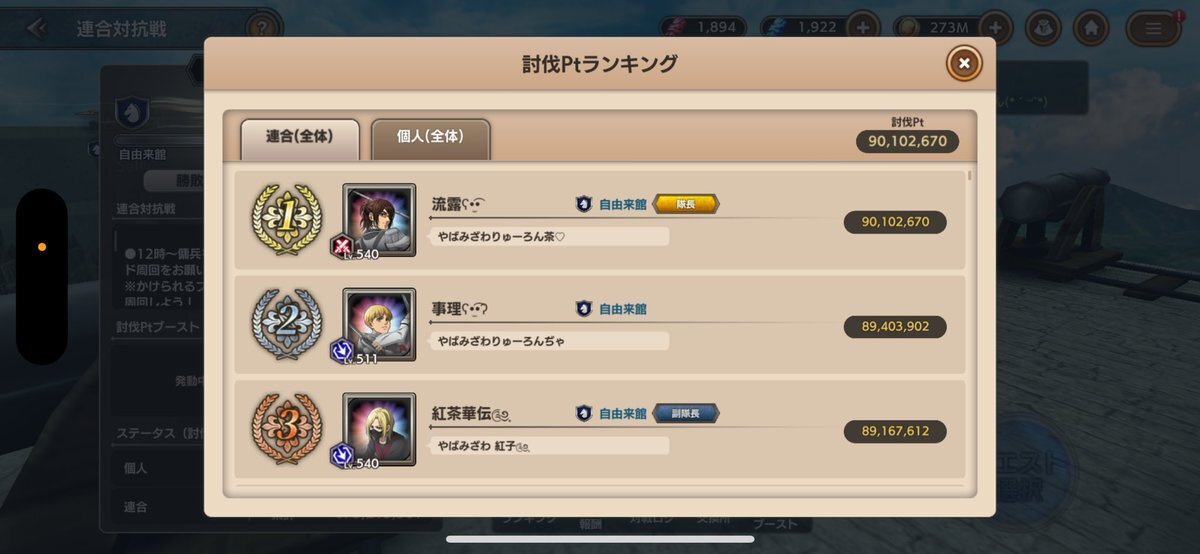Switch to the 連合(全体) tab
1200x554 pixels.
point(299,137)
